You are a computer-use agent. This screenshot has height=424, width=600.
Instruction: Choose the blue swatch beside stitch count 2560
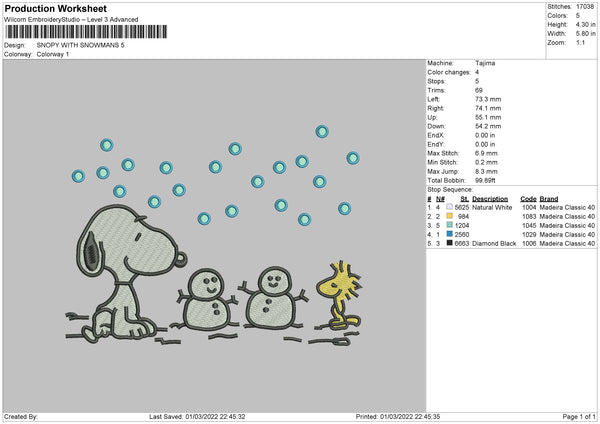(450, 234)
